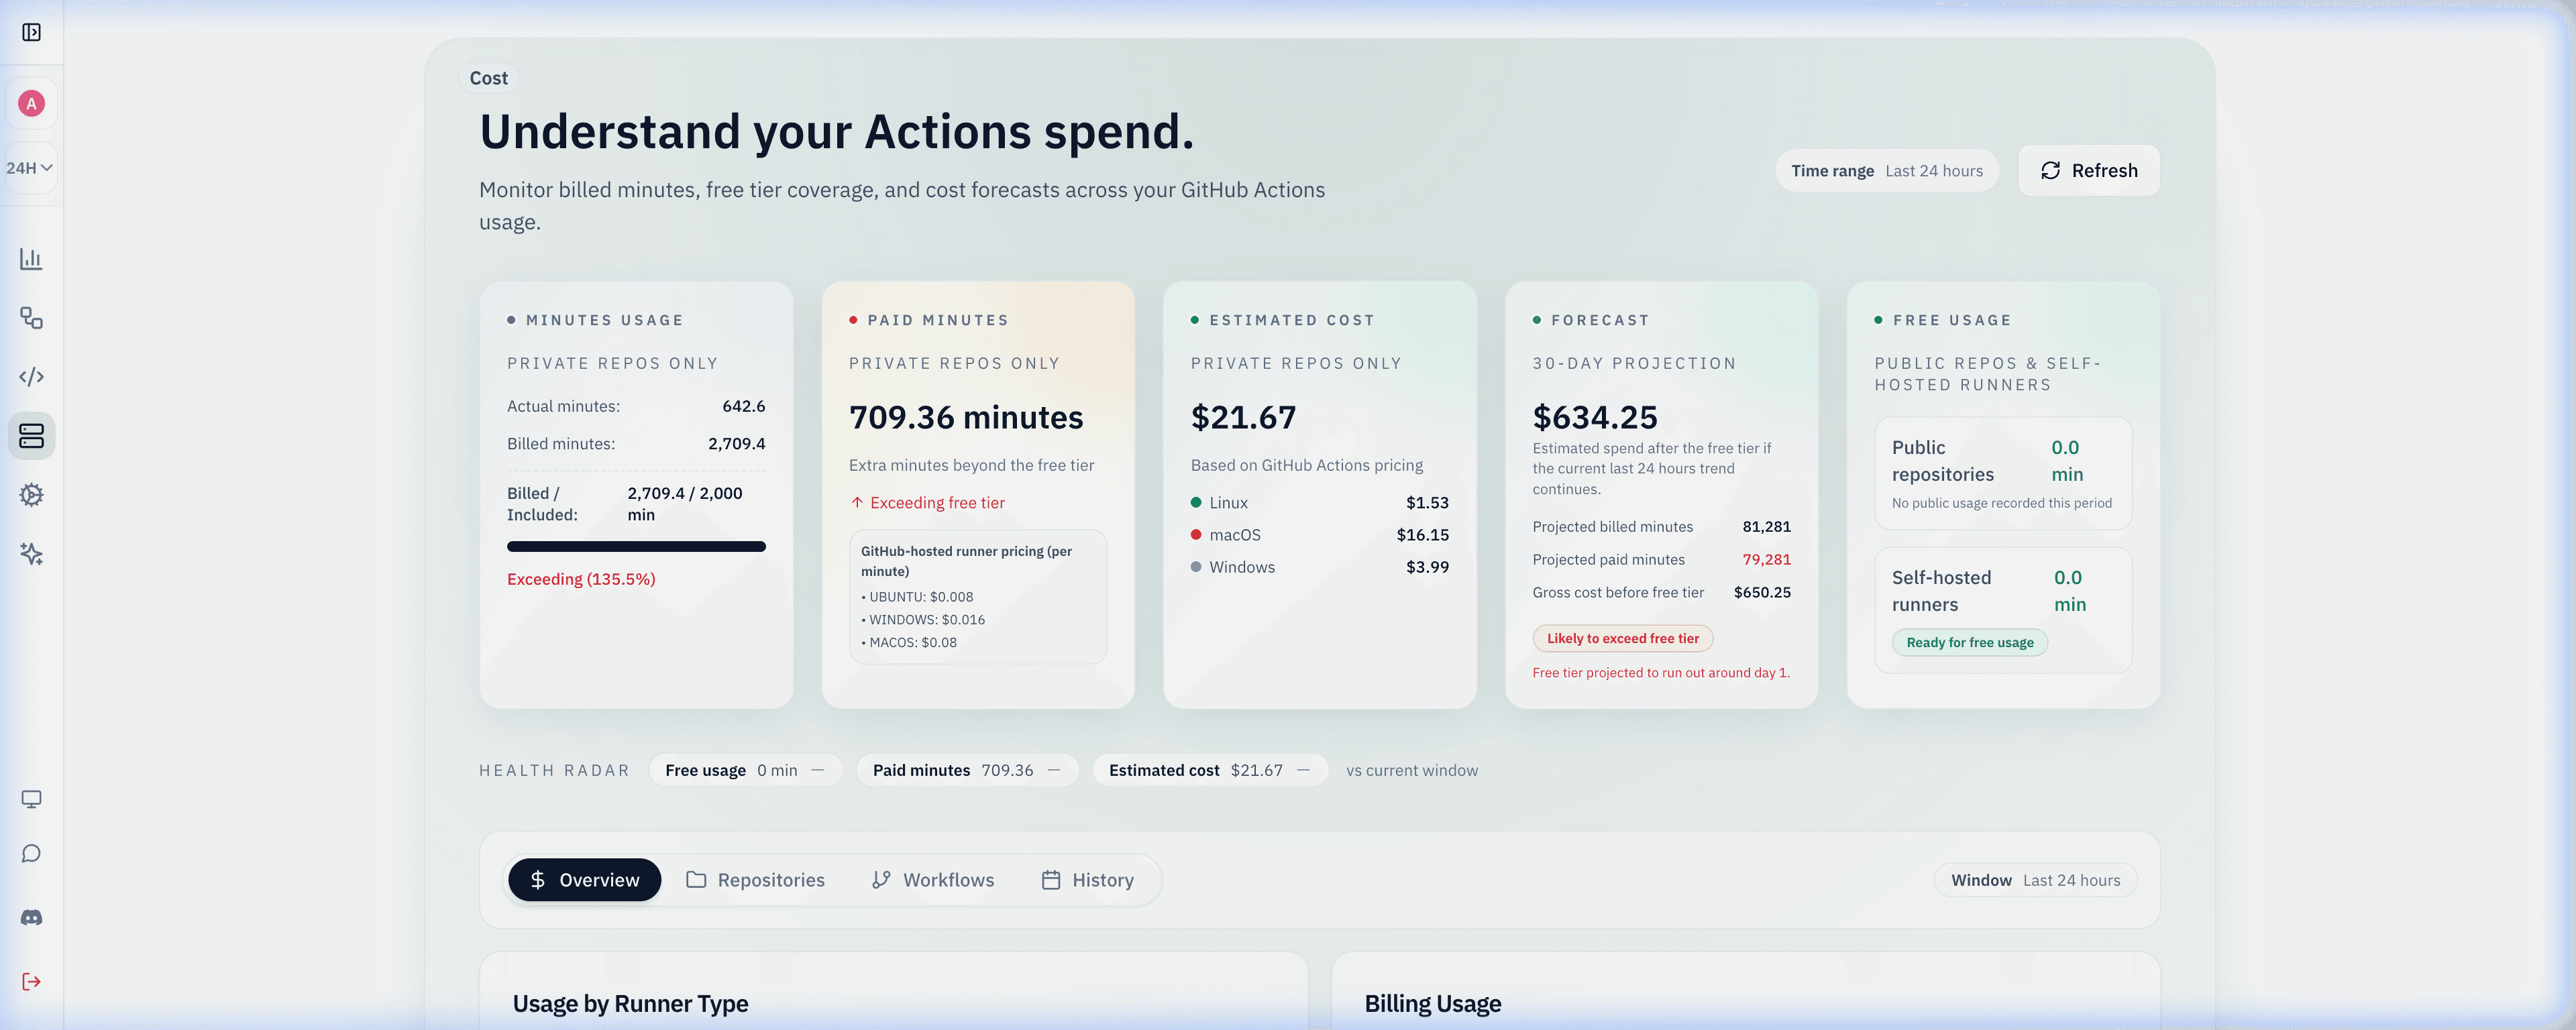This screenshot has width=2576, height=1030.
Task: Open settings via the gear icon
Action: click(32, 495)
